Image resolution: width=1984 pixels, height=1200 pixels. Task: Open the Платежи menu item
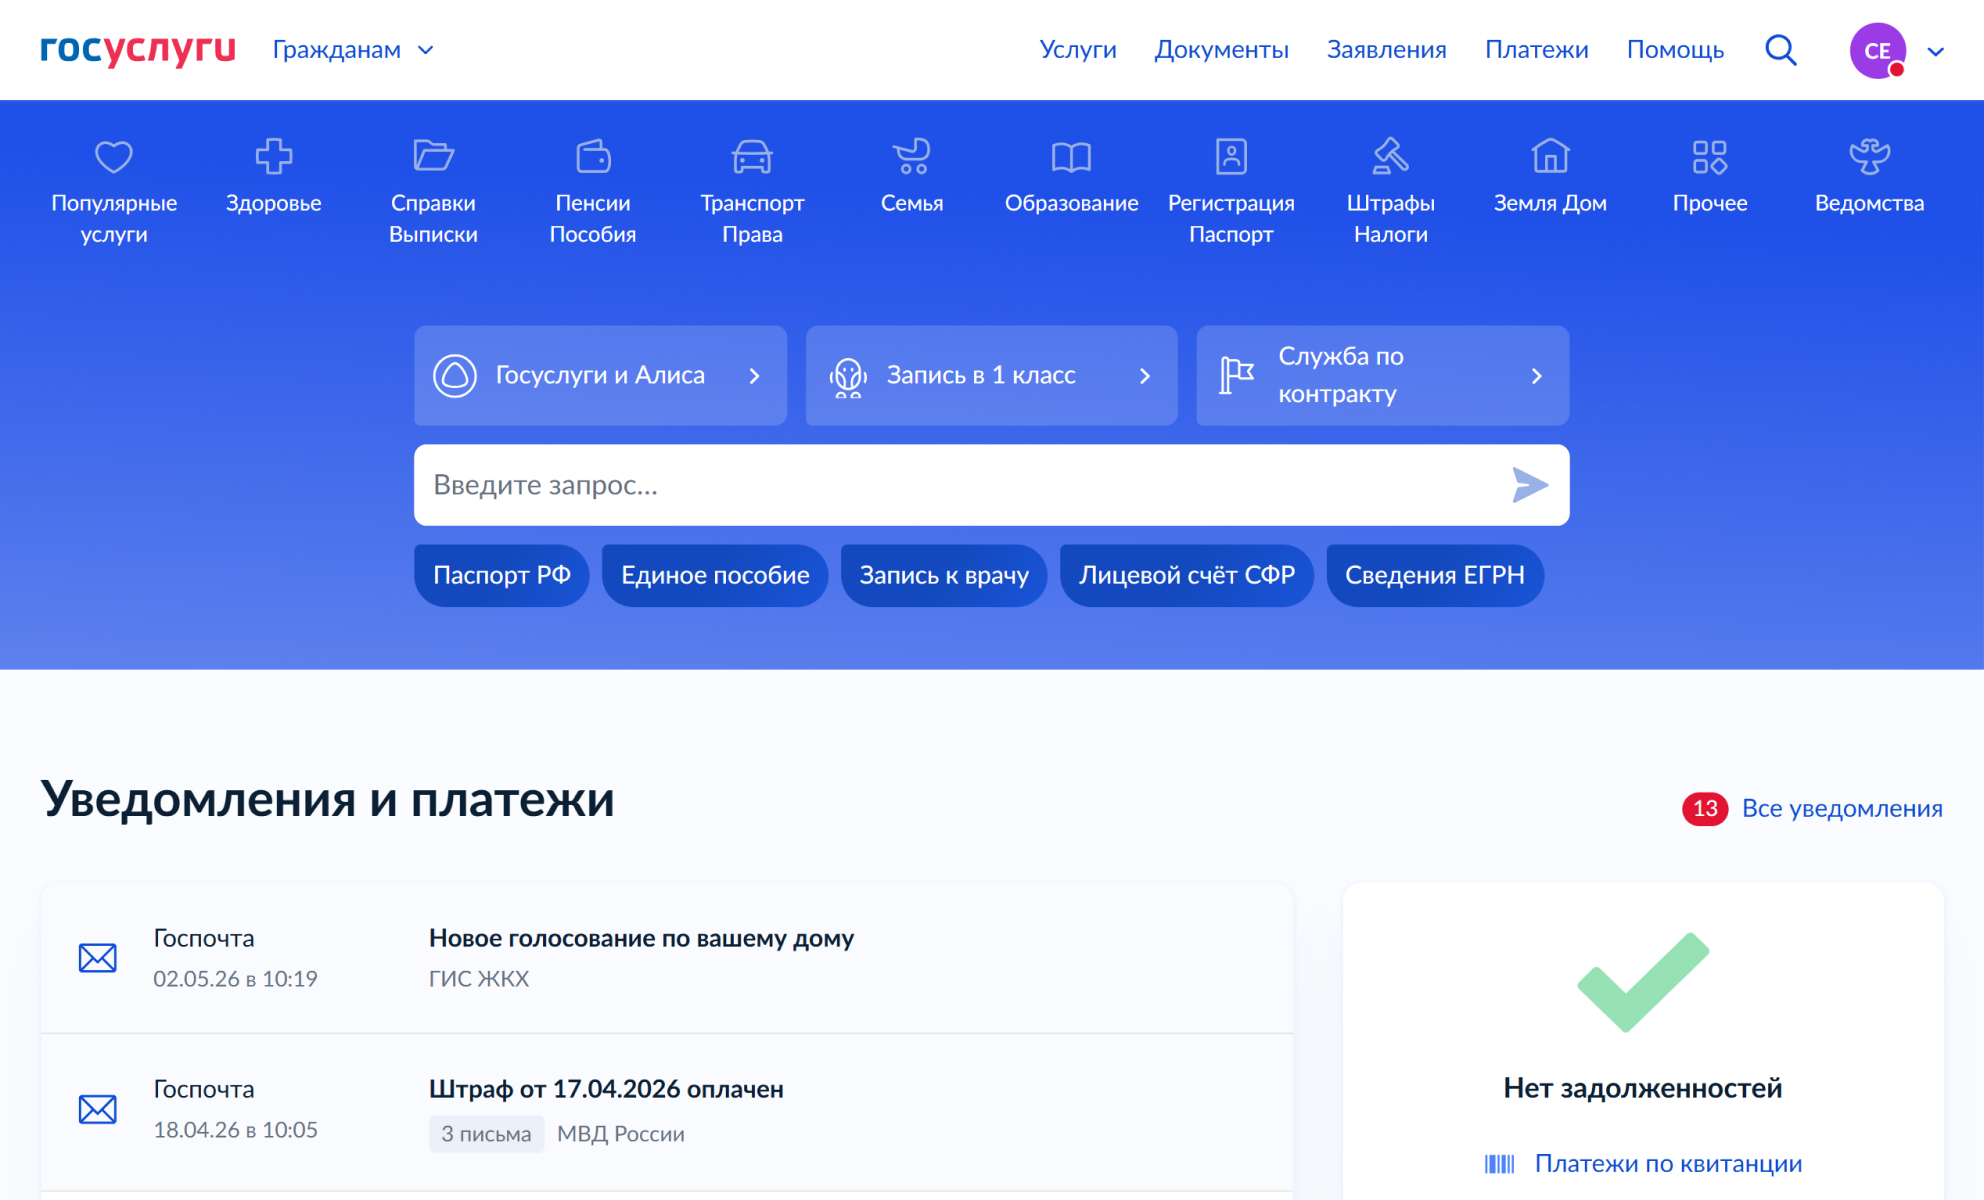pos(1536,50)
